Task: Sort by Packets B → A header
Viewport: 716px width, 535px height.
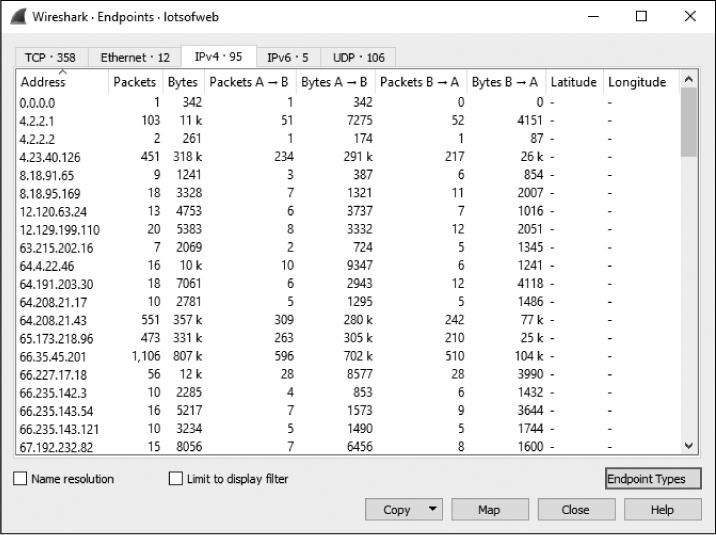Action: pos(421,82)
